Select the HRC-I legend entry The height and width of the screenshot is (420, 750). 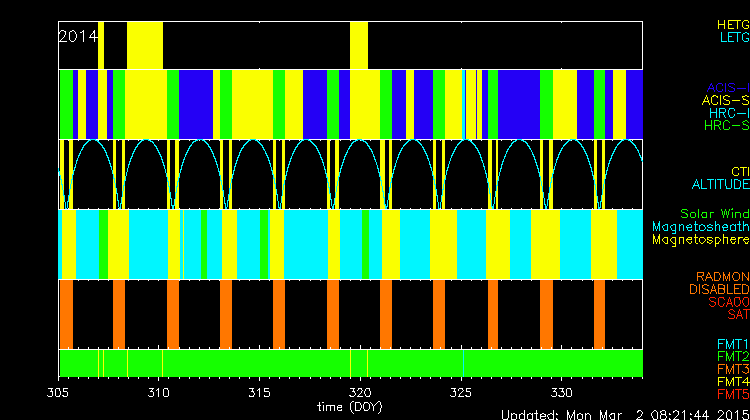[729, 113]
